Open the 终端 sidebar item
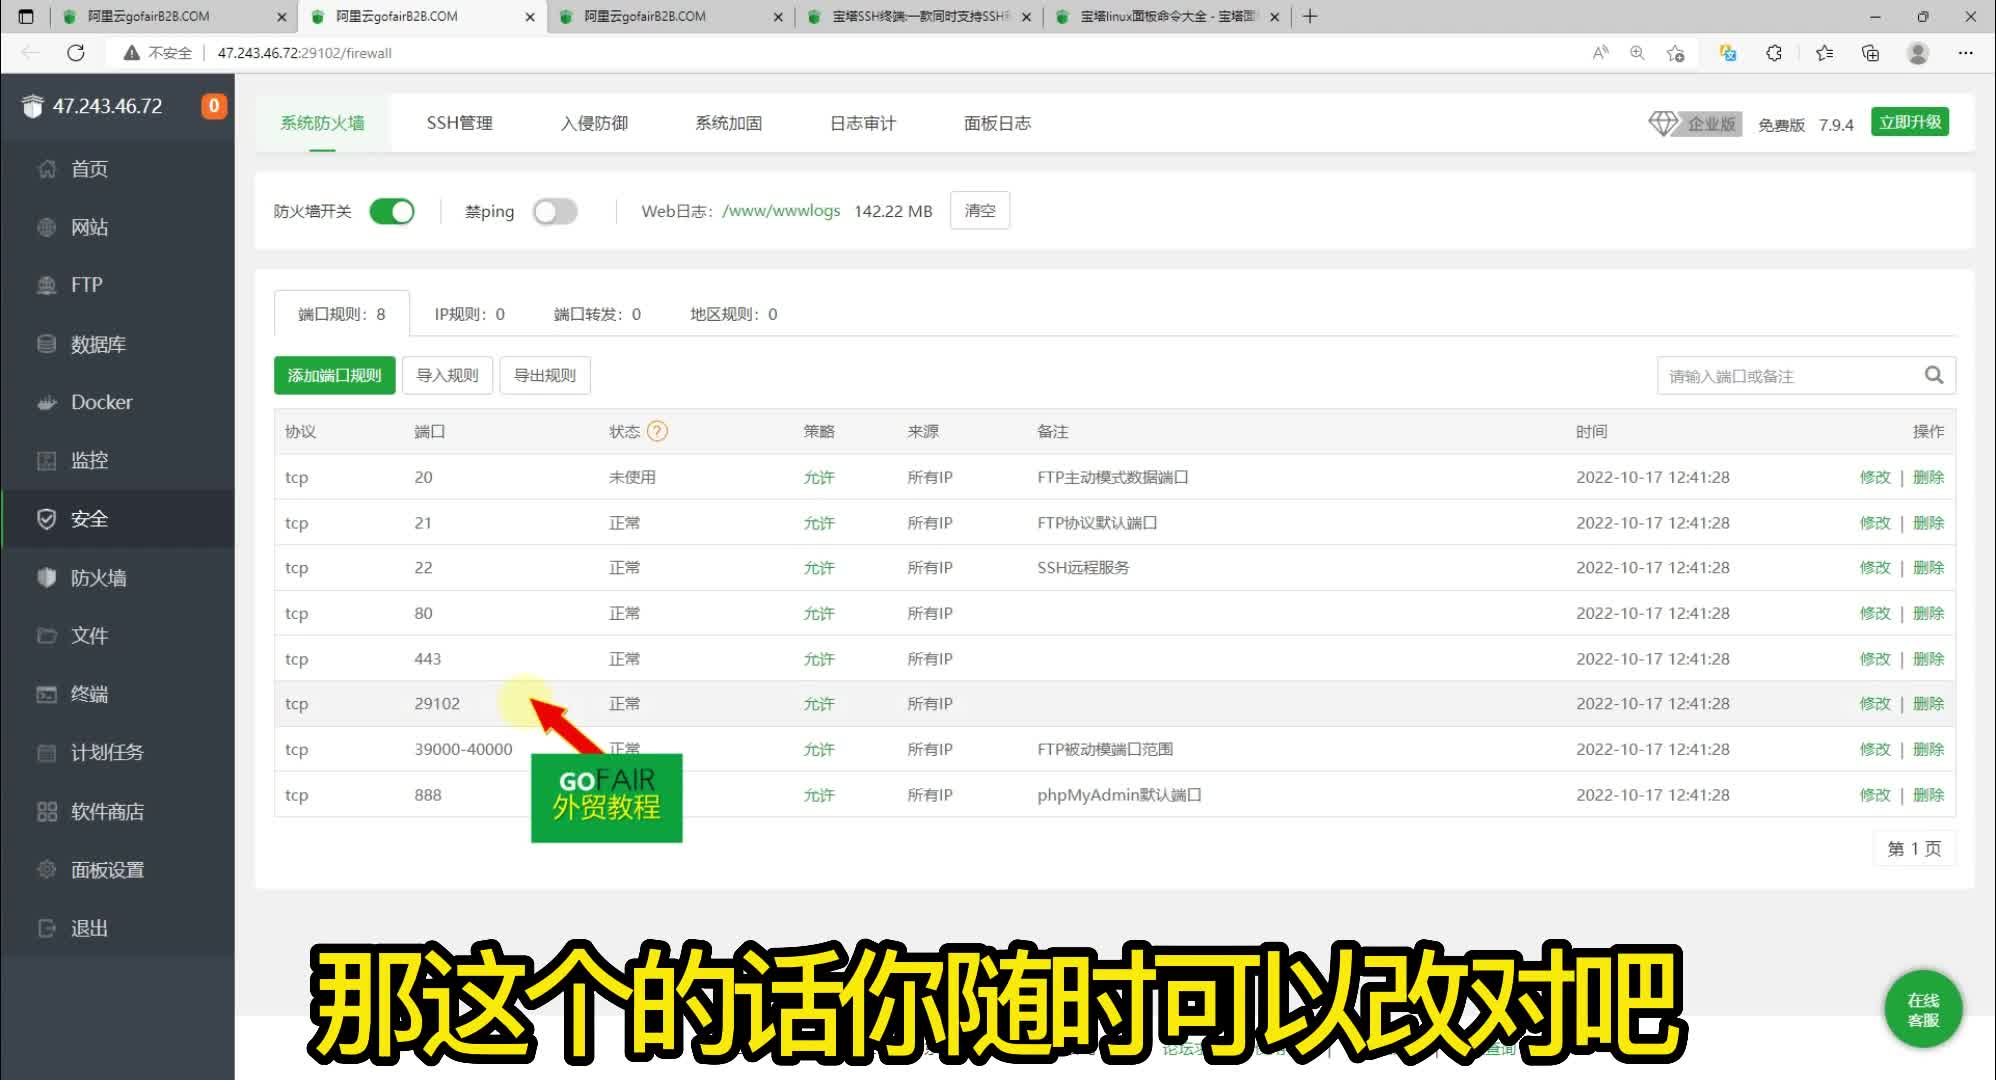Image resolution: width=1996 pixels, height=1080 pixels. pos(117,694)
